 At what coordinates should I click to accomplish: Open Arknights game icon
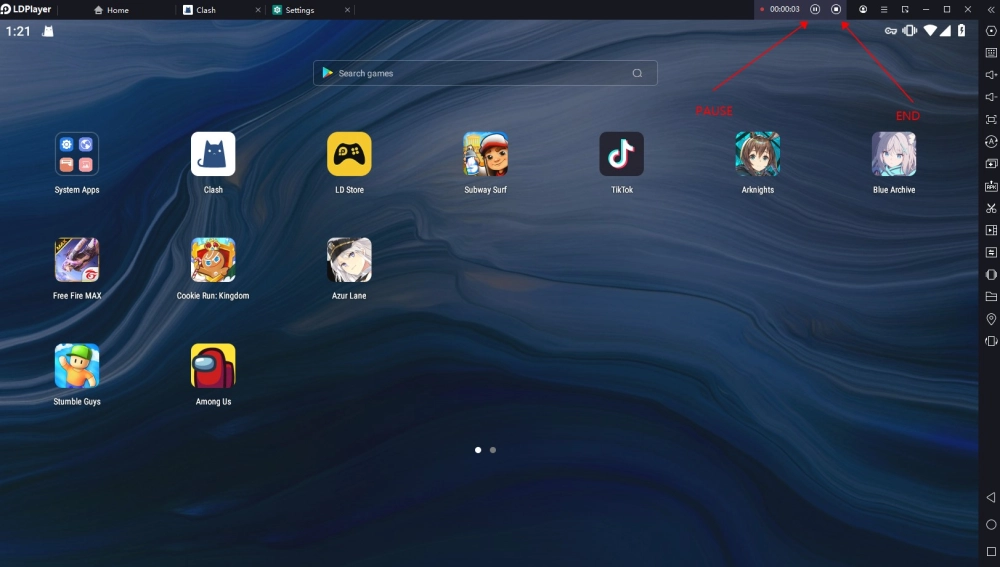(x=758, y=154)
